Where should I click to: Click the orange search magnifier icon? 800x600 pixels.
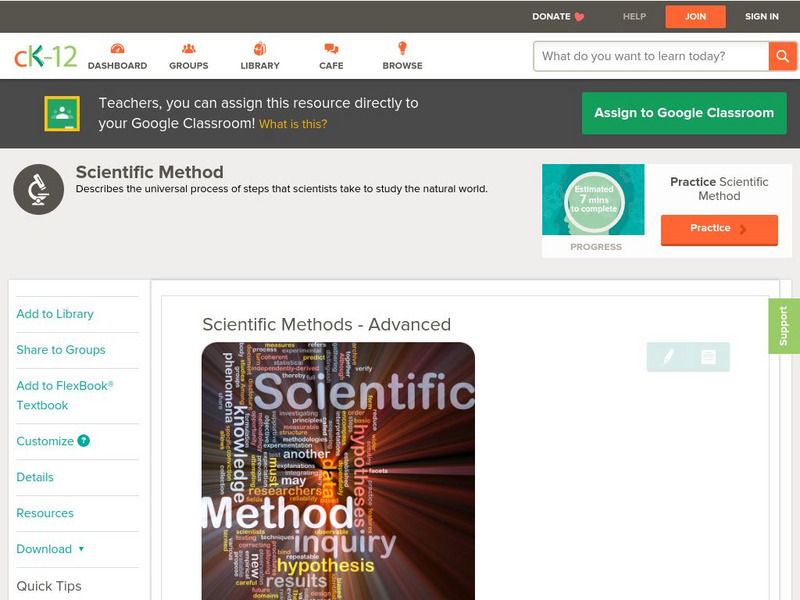click(x=784, y=56)
